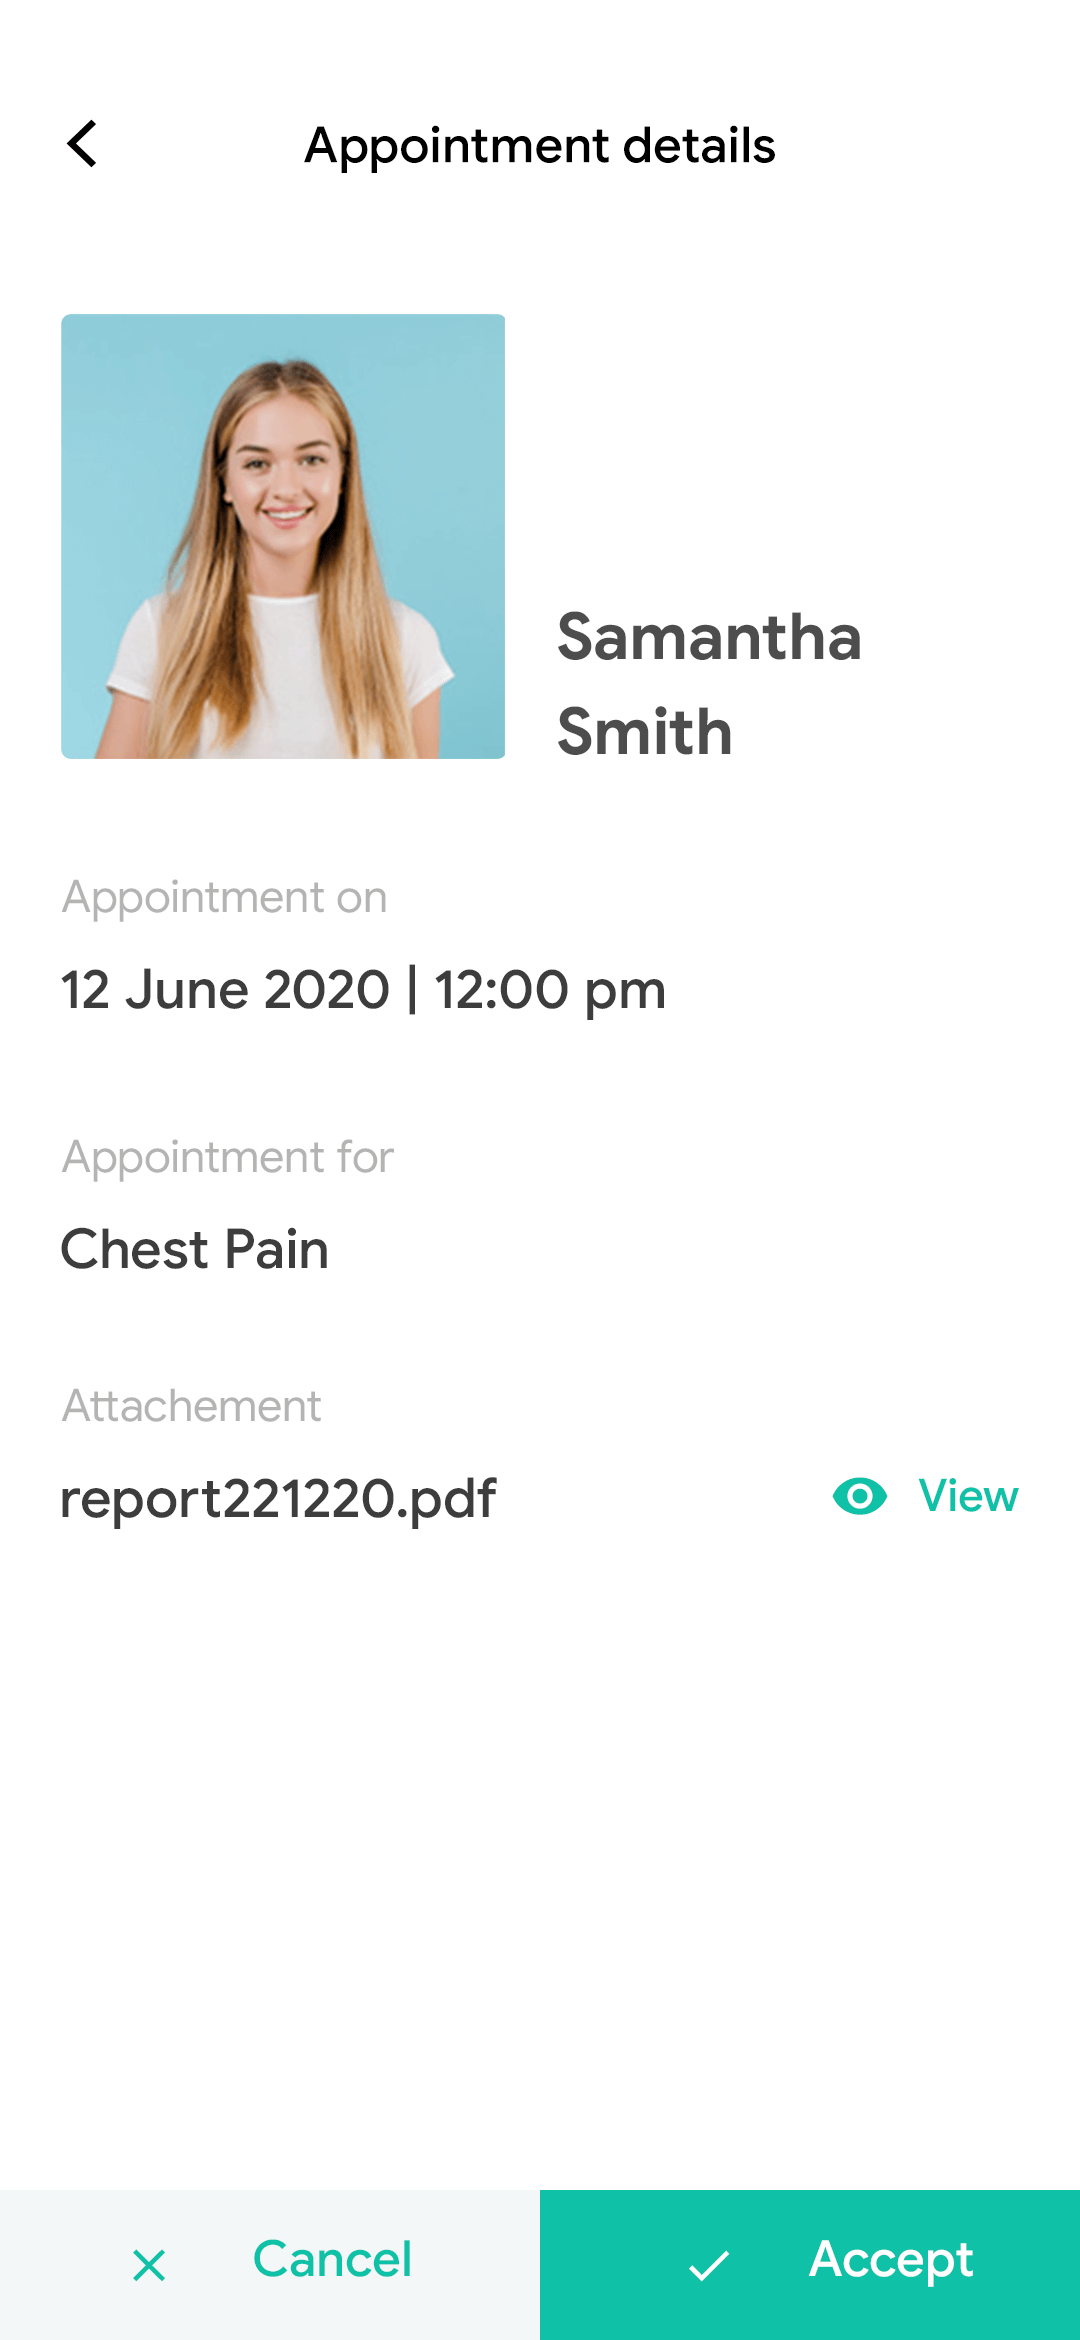Open the report221220.pdf file name
Viewport: 1080px width, 2340px height.
(278, 1499)
